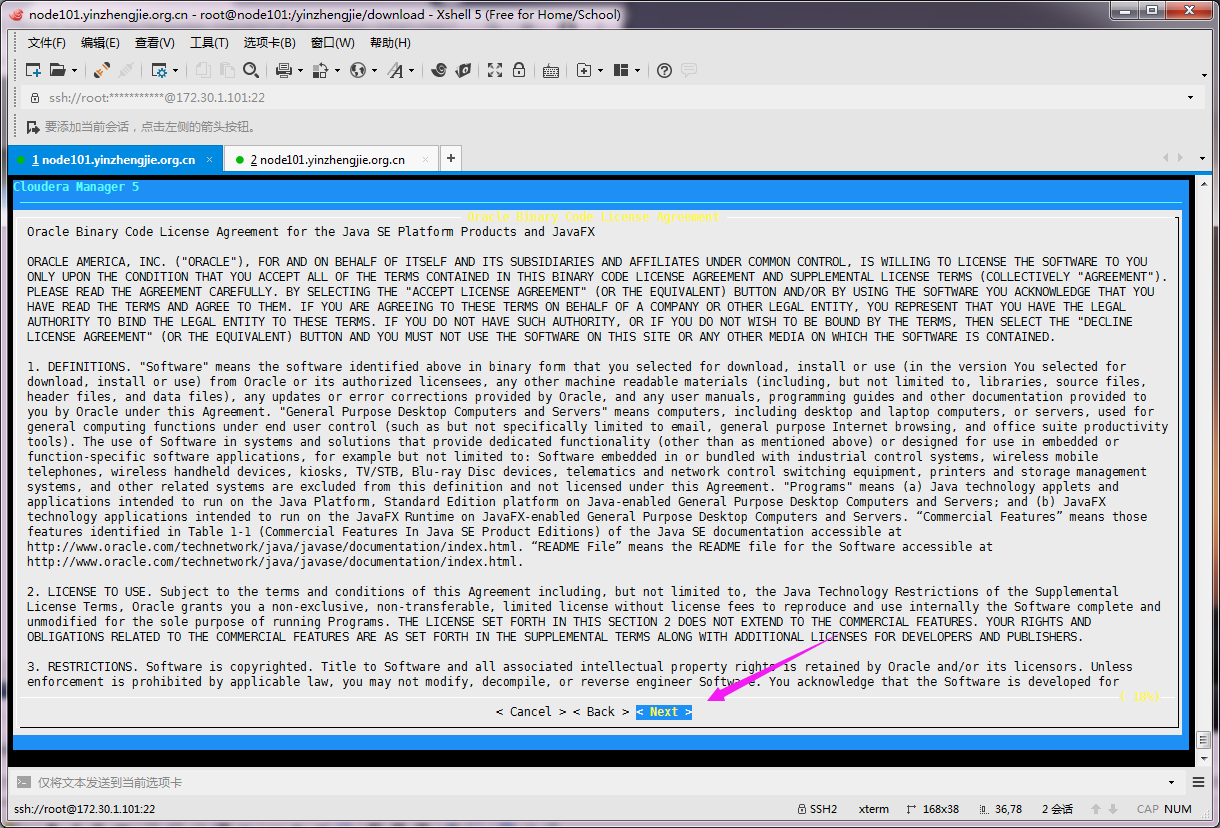Screen dimensions: 1220x828
Task: Click the connect/reconnect plug icon
Action: coord(102,70)
